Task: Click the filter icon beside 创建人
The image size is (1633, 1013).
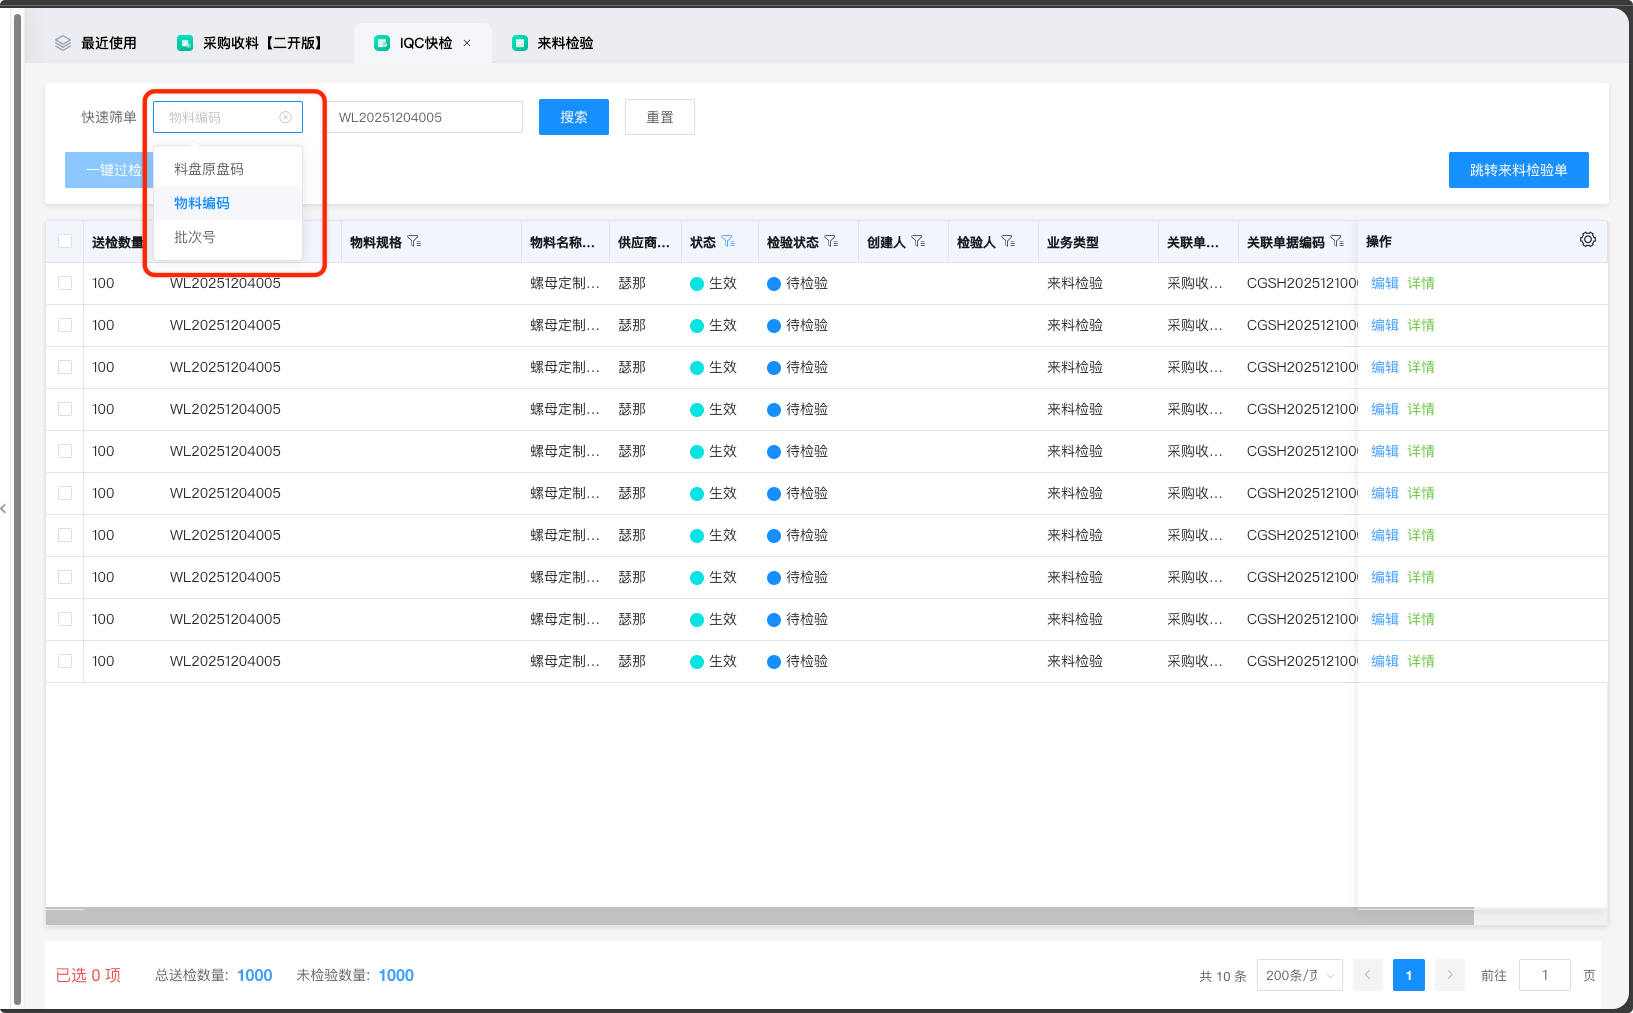Action: (x=918, y=242)
